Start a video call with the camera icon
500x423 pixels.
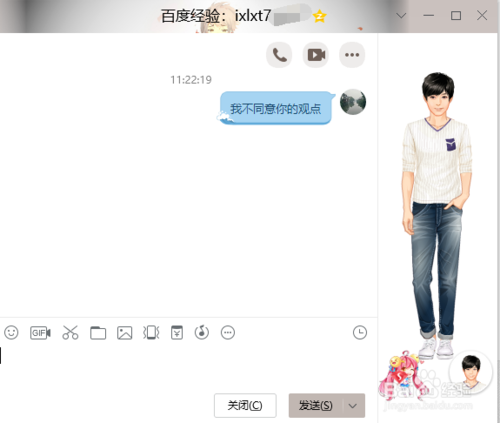[x=316, y=55]
